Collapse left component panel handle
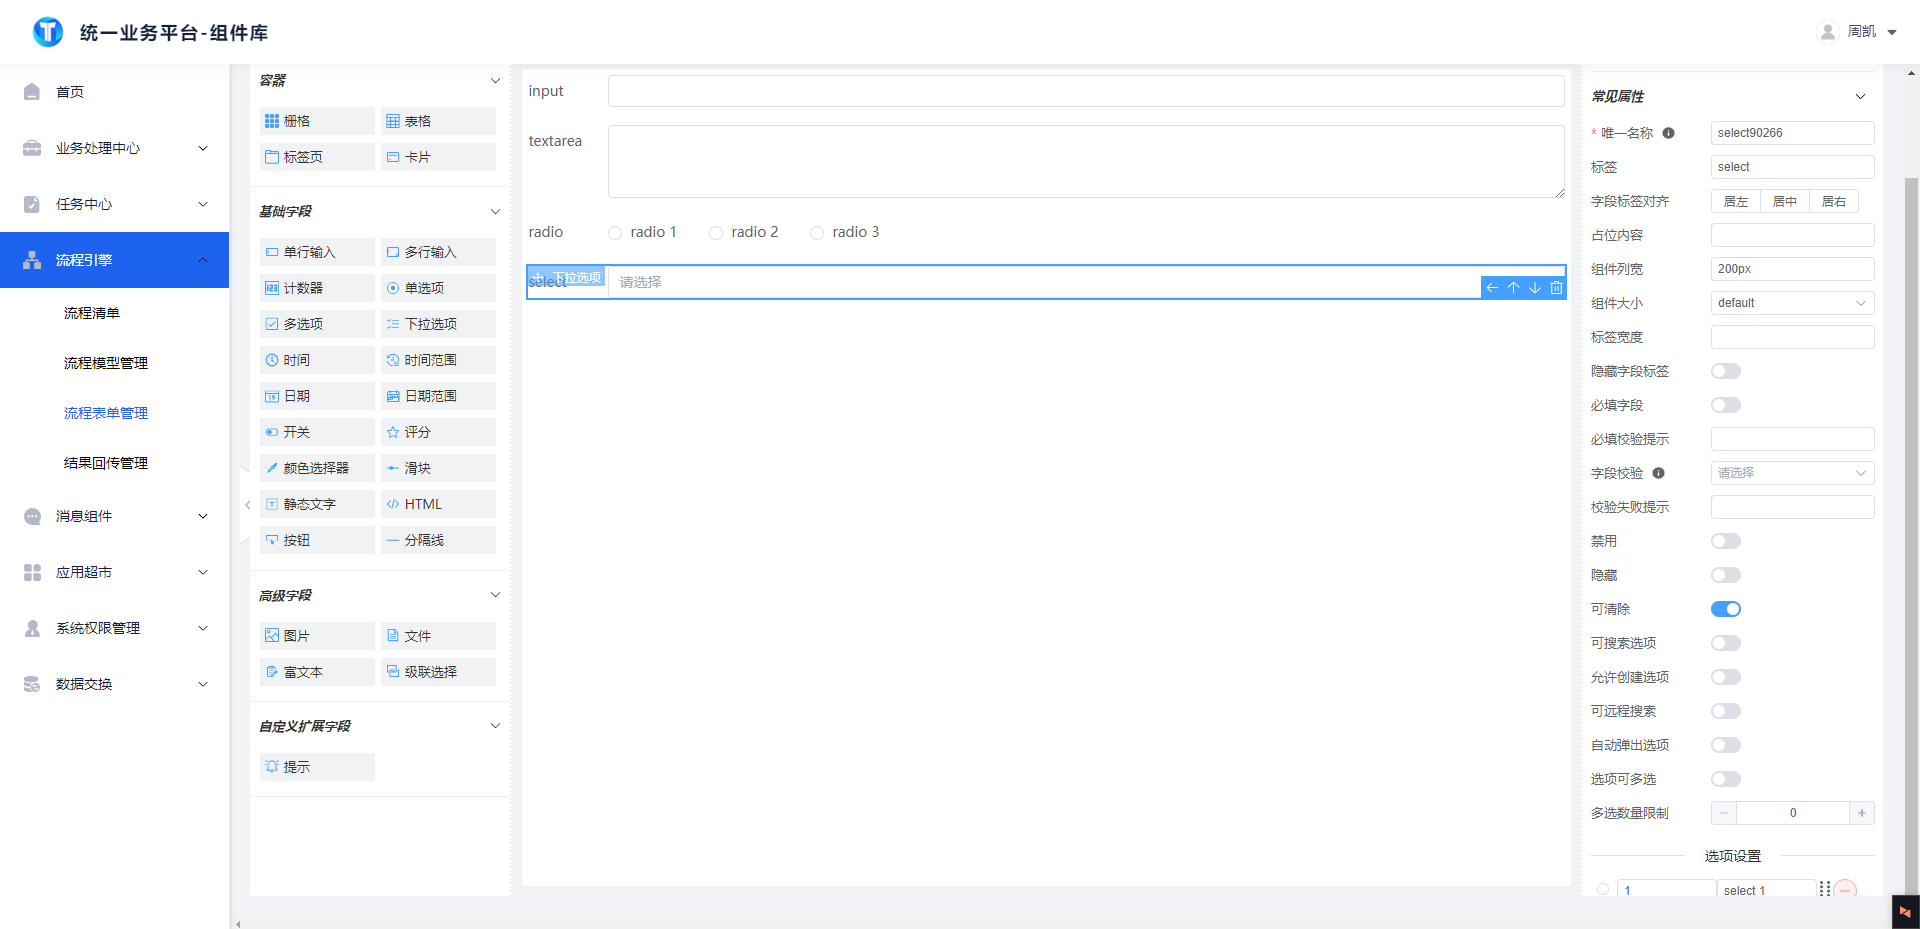Viewport: 1920px width, 929px height. tap(246, 505)
